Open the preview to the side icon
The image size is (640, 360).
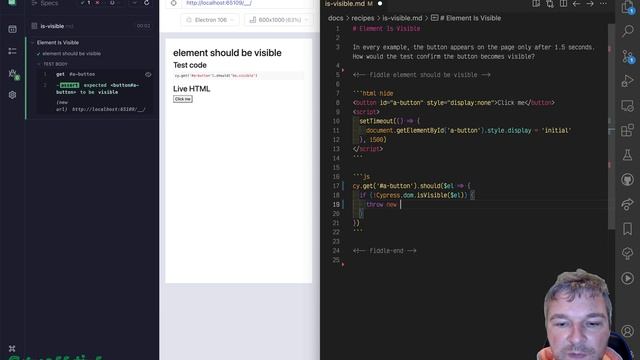[536, 4]
